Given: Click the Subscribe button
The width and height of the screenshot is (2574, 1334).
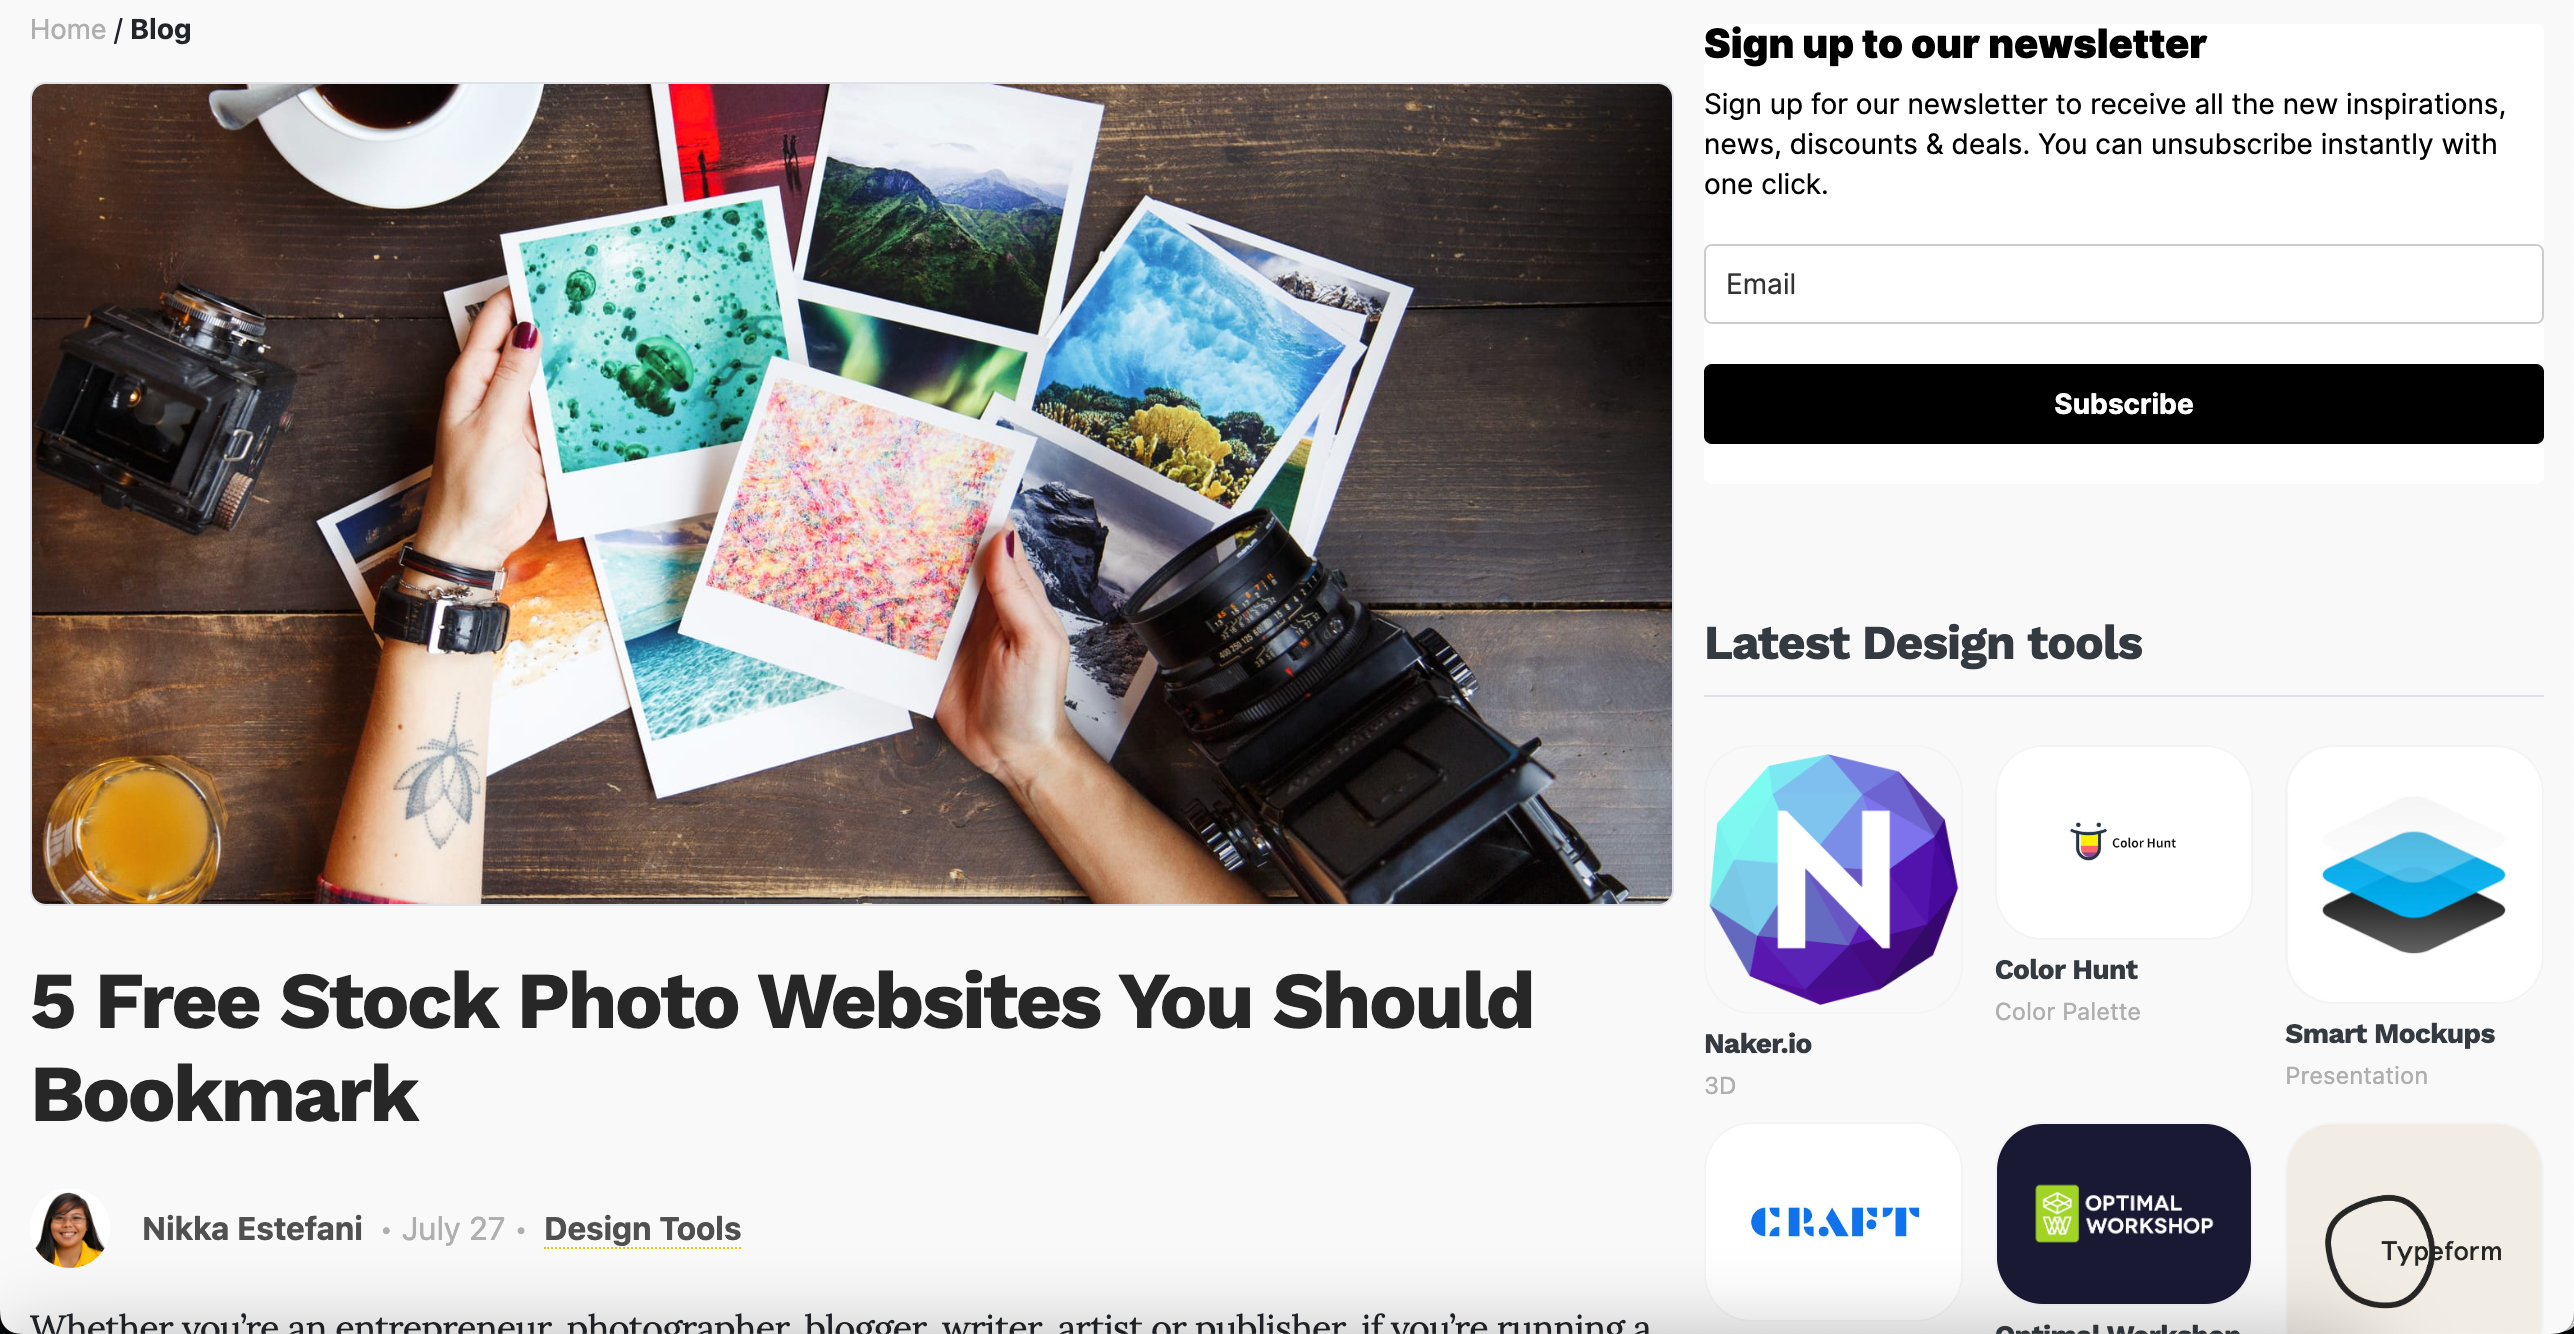Looking at the screenshot, I should tap(2123, 403).
